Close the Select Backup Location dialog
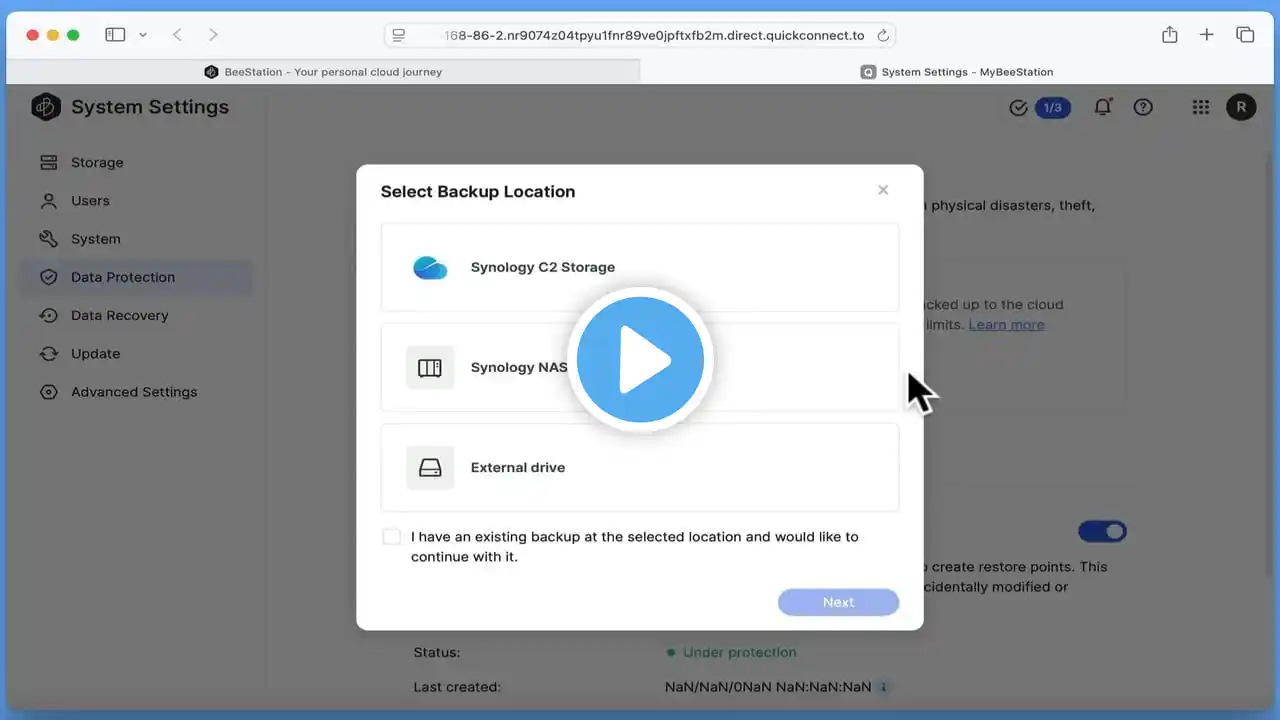The height and width of the screenshot is (720, 1280). 883,190
